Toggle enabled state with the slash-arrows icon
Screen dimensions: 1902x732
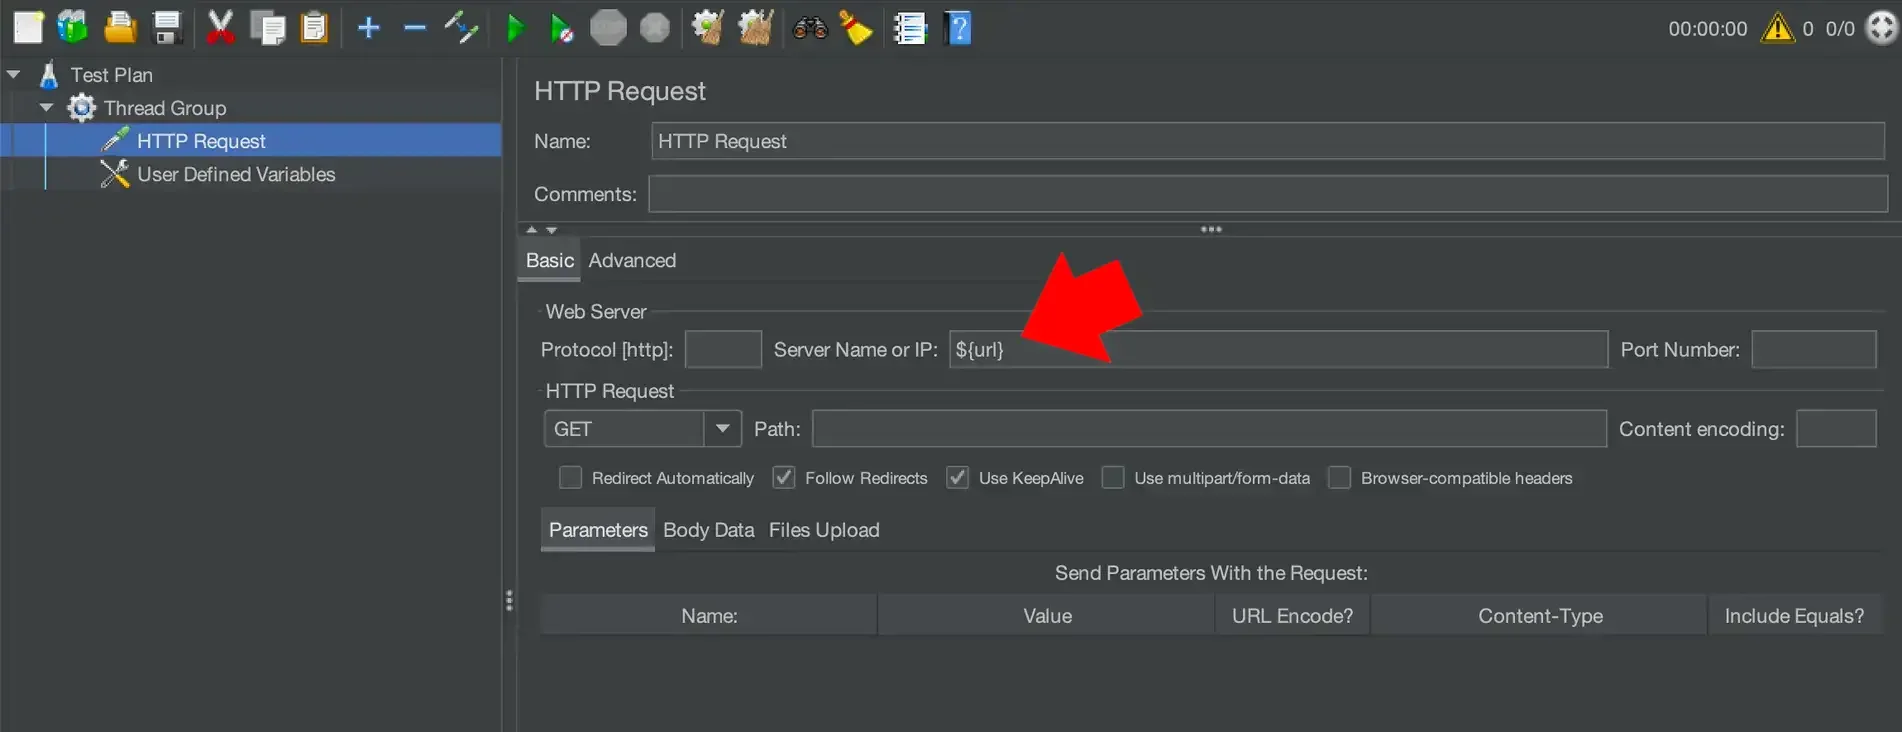pos(461,28)
